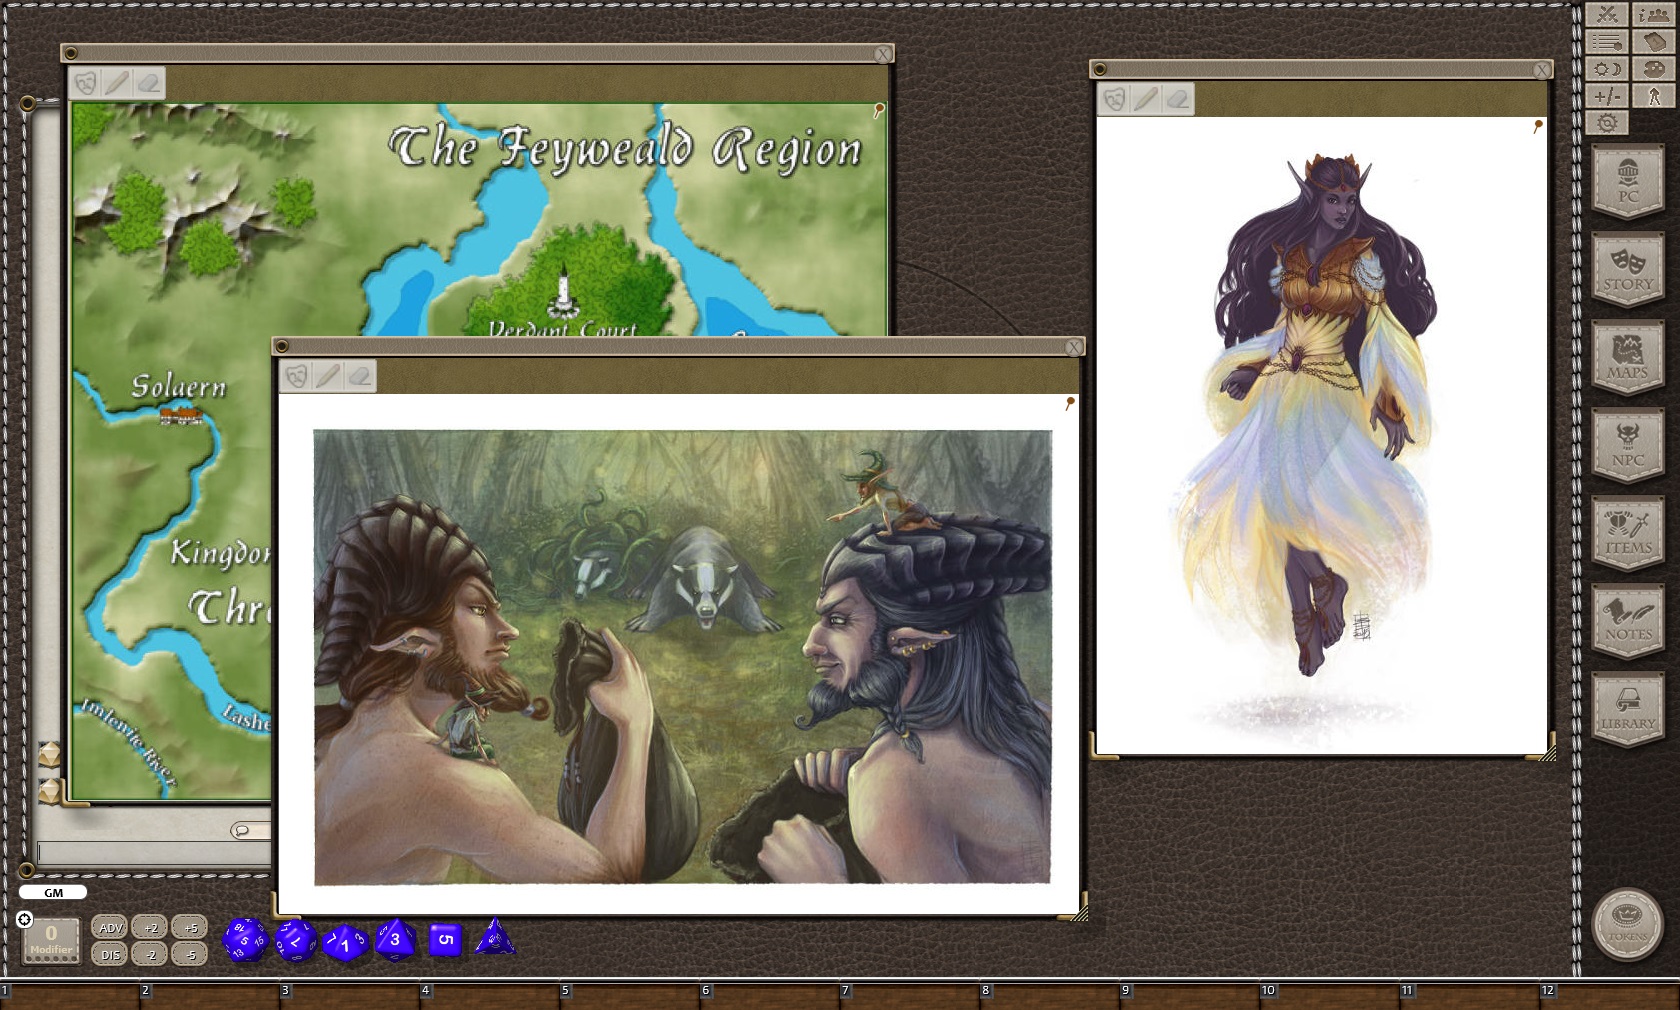Click the -2 modifier button
Viewport: 1680px width, 1010px height.
(148, 954)
